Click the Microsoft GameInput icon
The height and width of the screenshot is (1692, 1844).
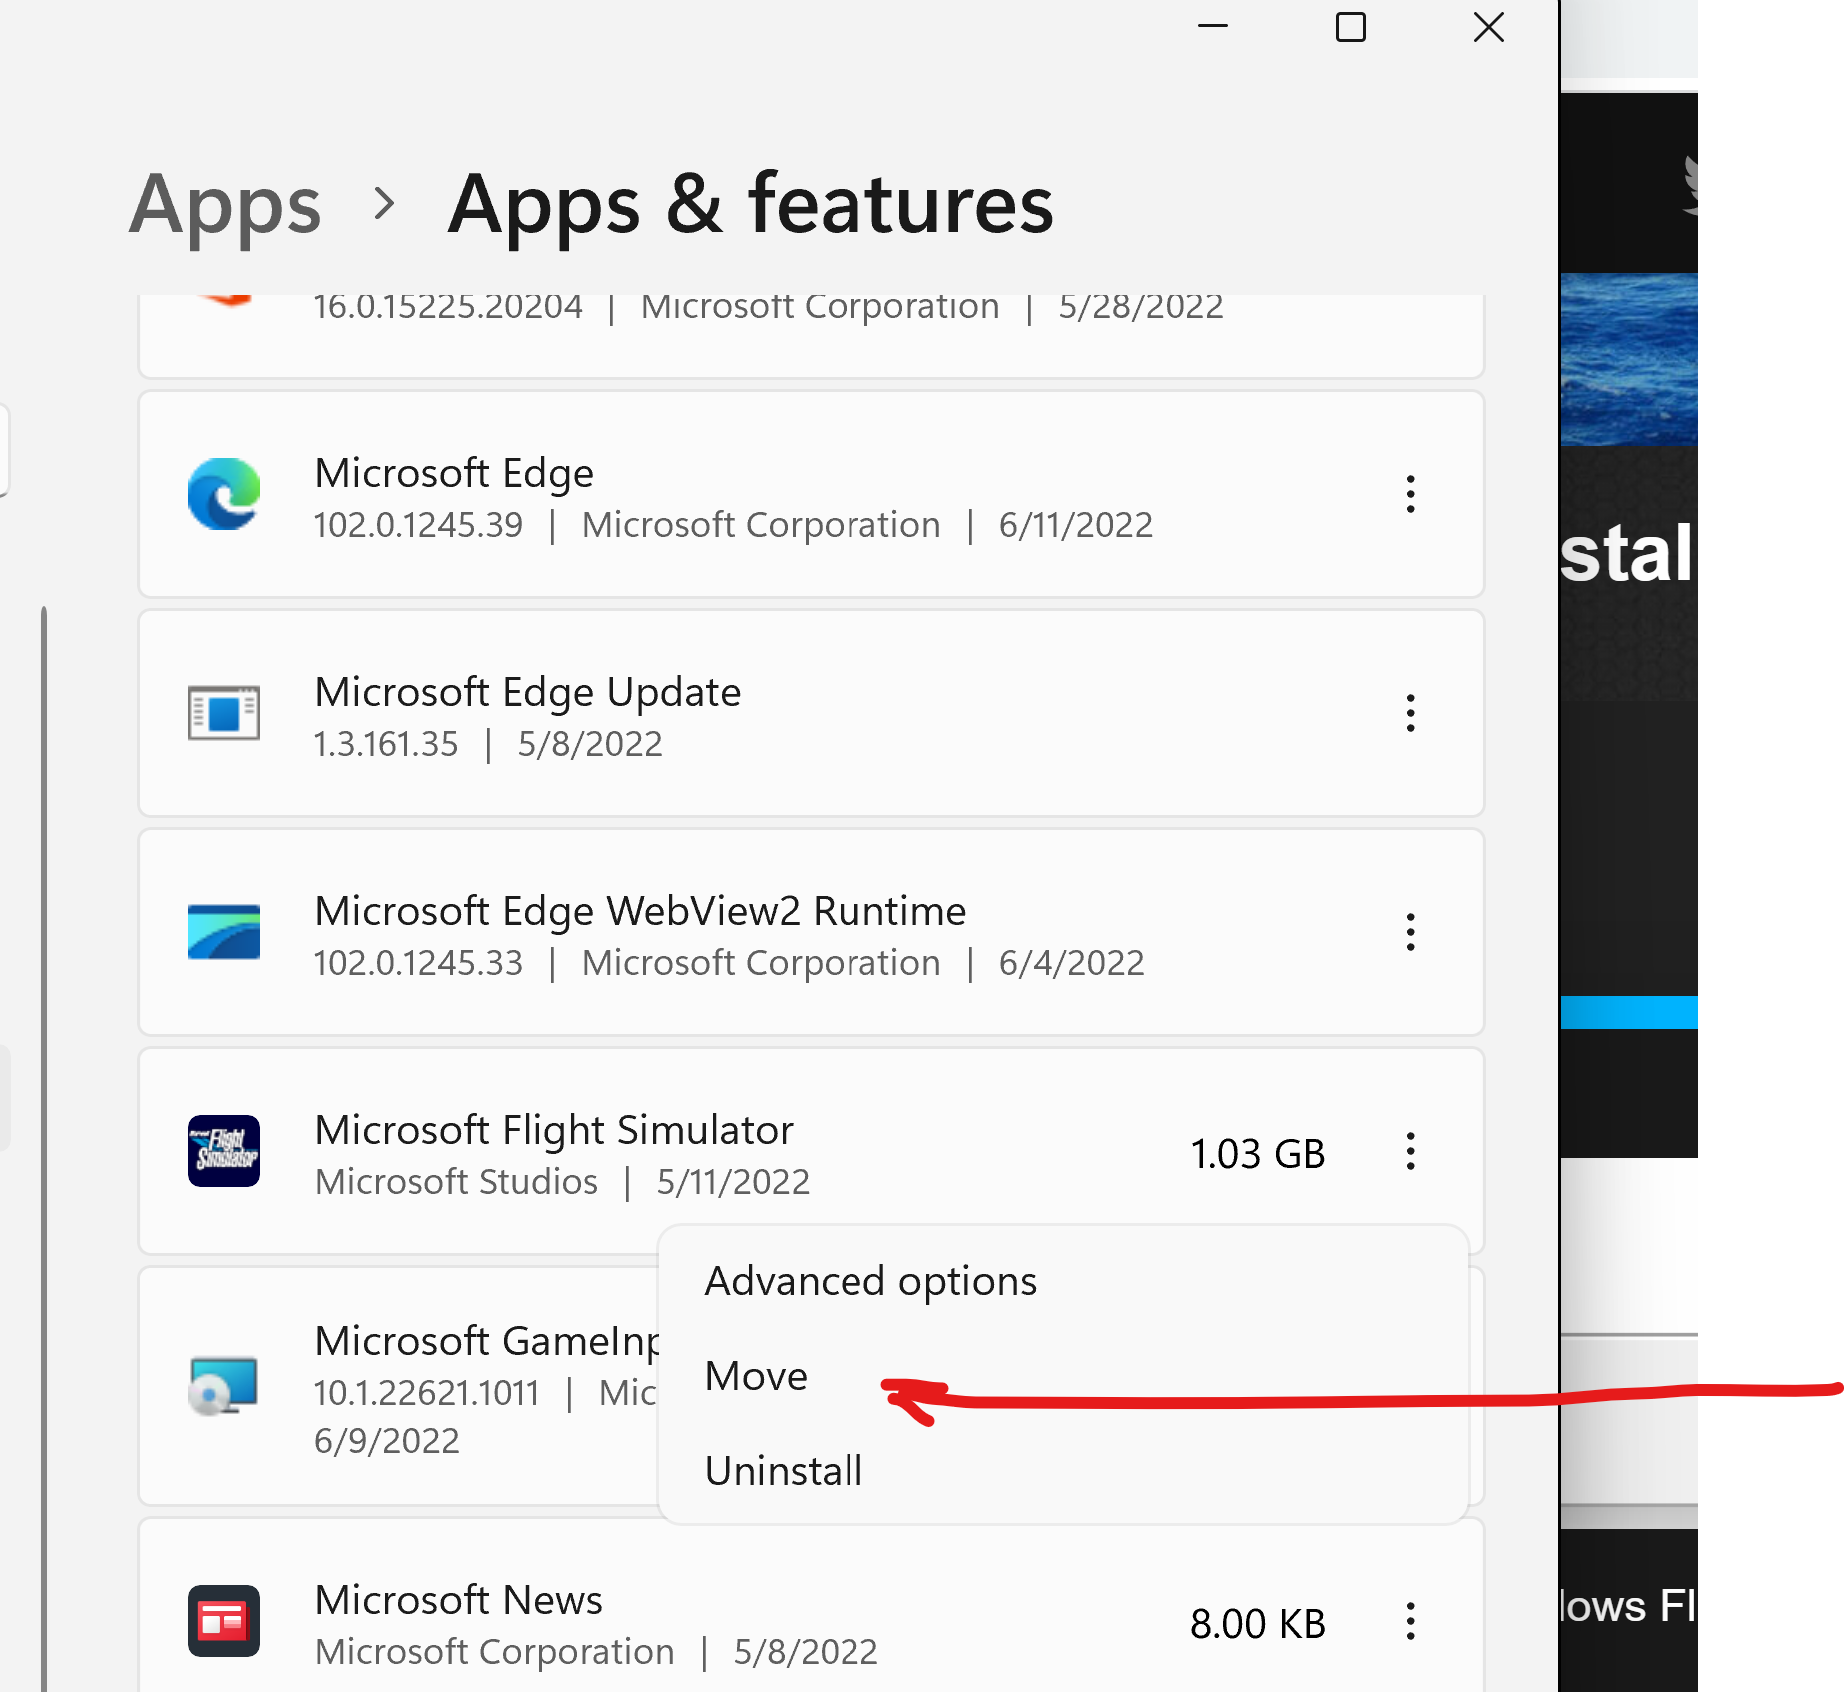click(x=224, y=1385)
